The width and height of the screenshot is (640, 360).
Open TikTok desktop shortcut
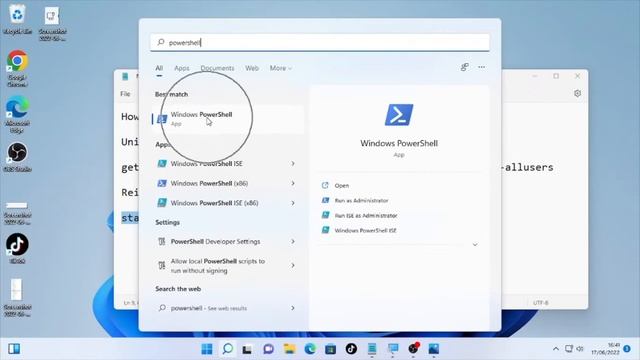(17, 249)
